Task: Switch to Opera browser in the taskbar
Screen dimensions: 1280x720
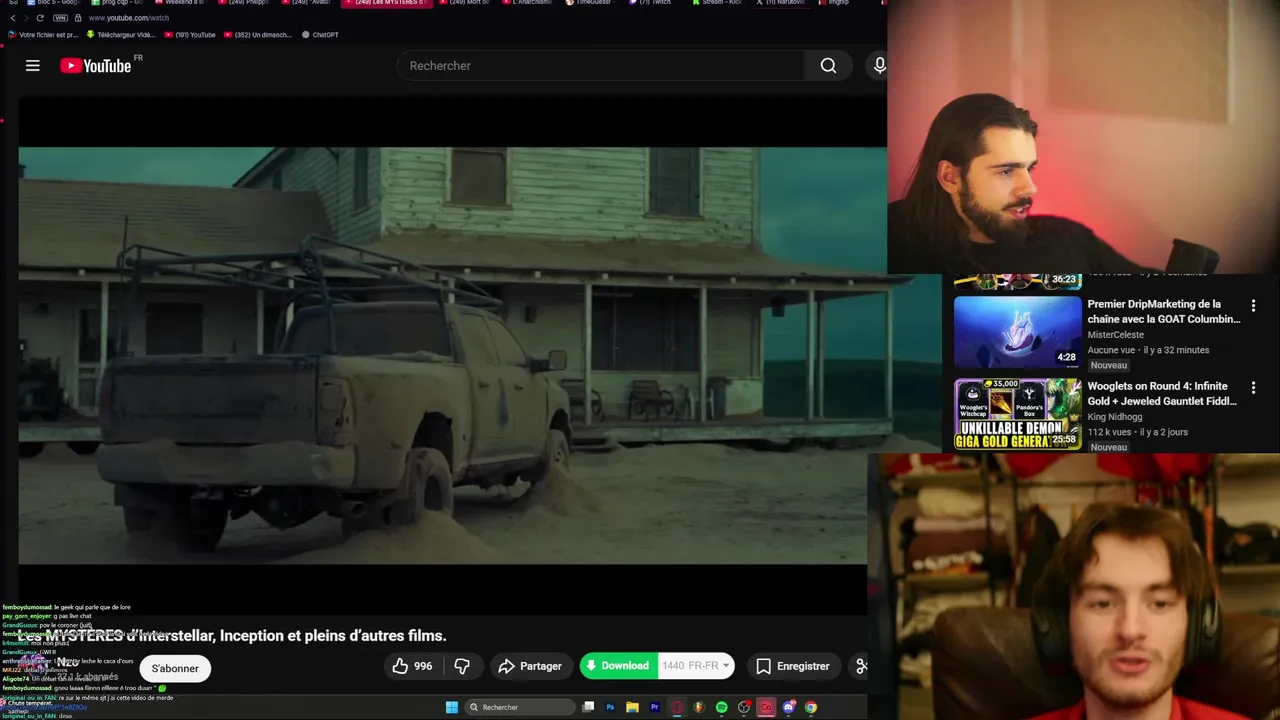Action: point(677,707)
